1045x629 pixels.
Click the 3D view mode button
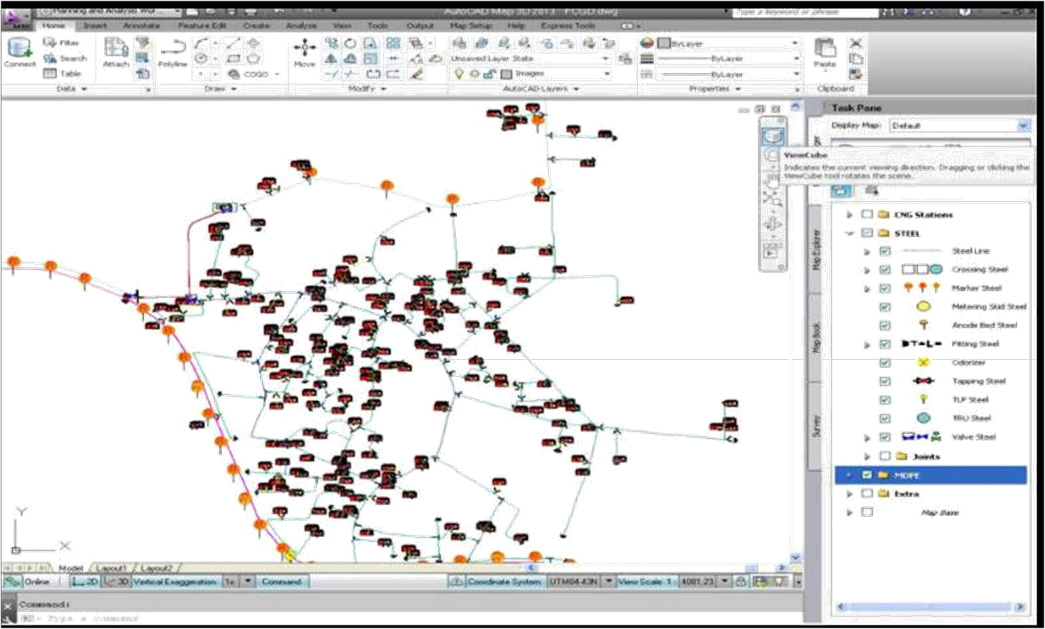(x=116, y=581)
